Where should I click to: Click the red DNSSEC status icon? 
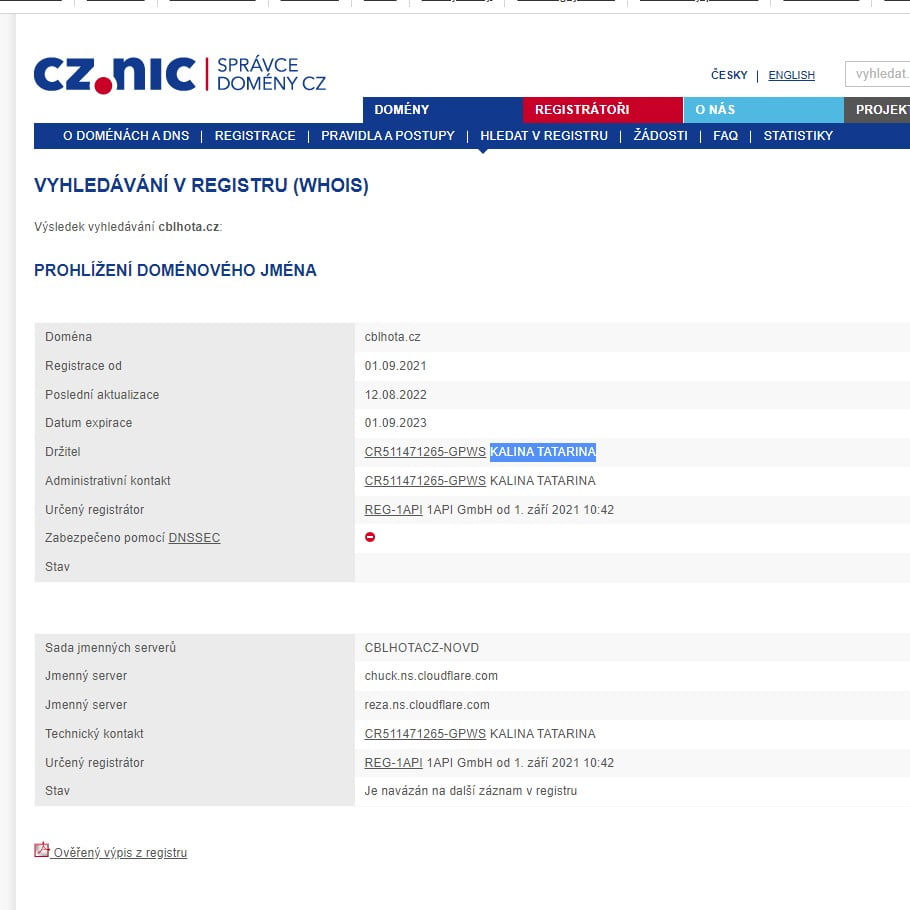point(370,538)
